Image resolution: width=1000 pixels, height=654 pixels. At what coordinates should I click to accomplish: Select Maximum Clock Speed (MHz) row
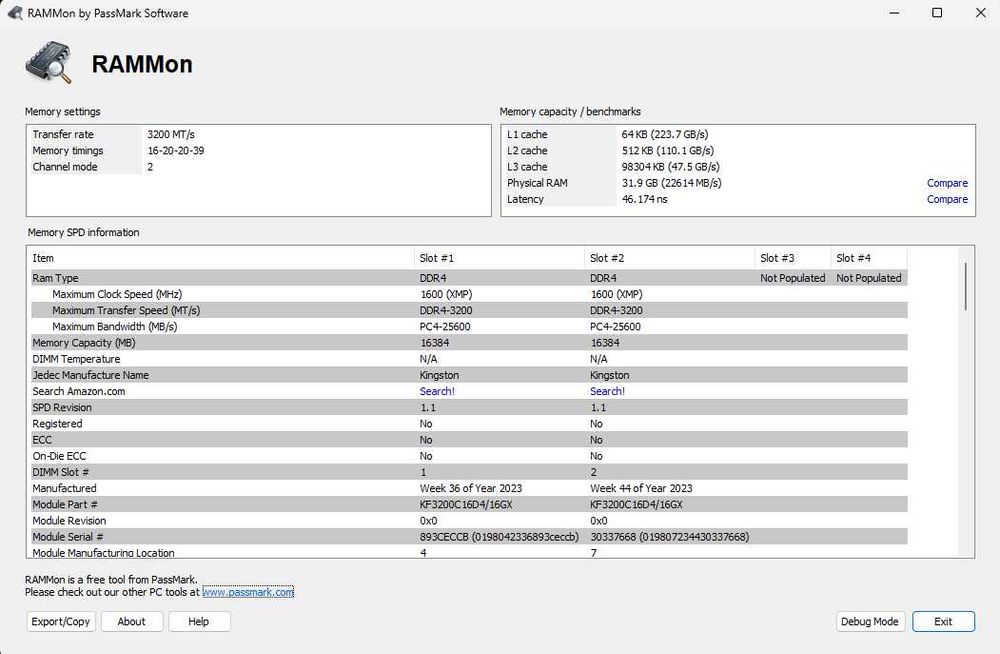(x=469, y=294)
